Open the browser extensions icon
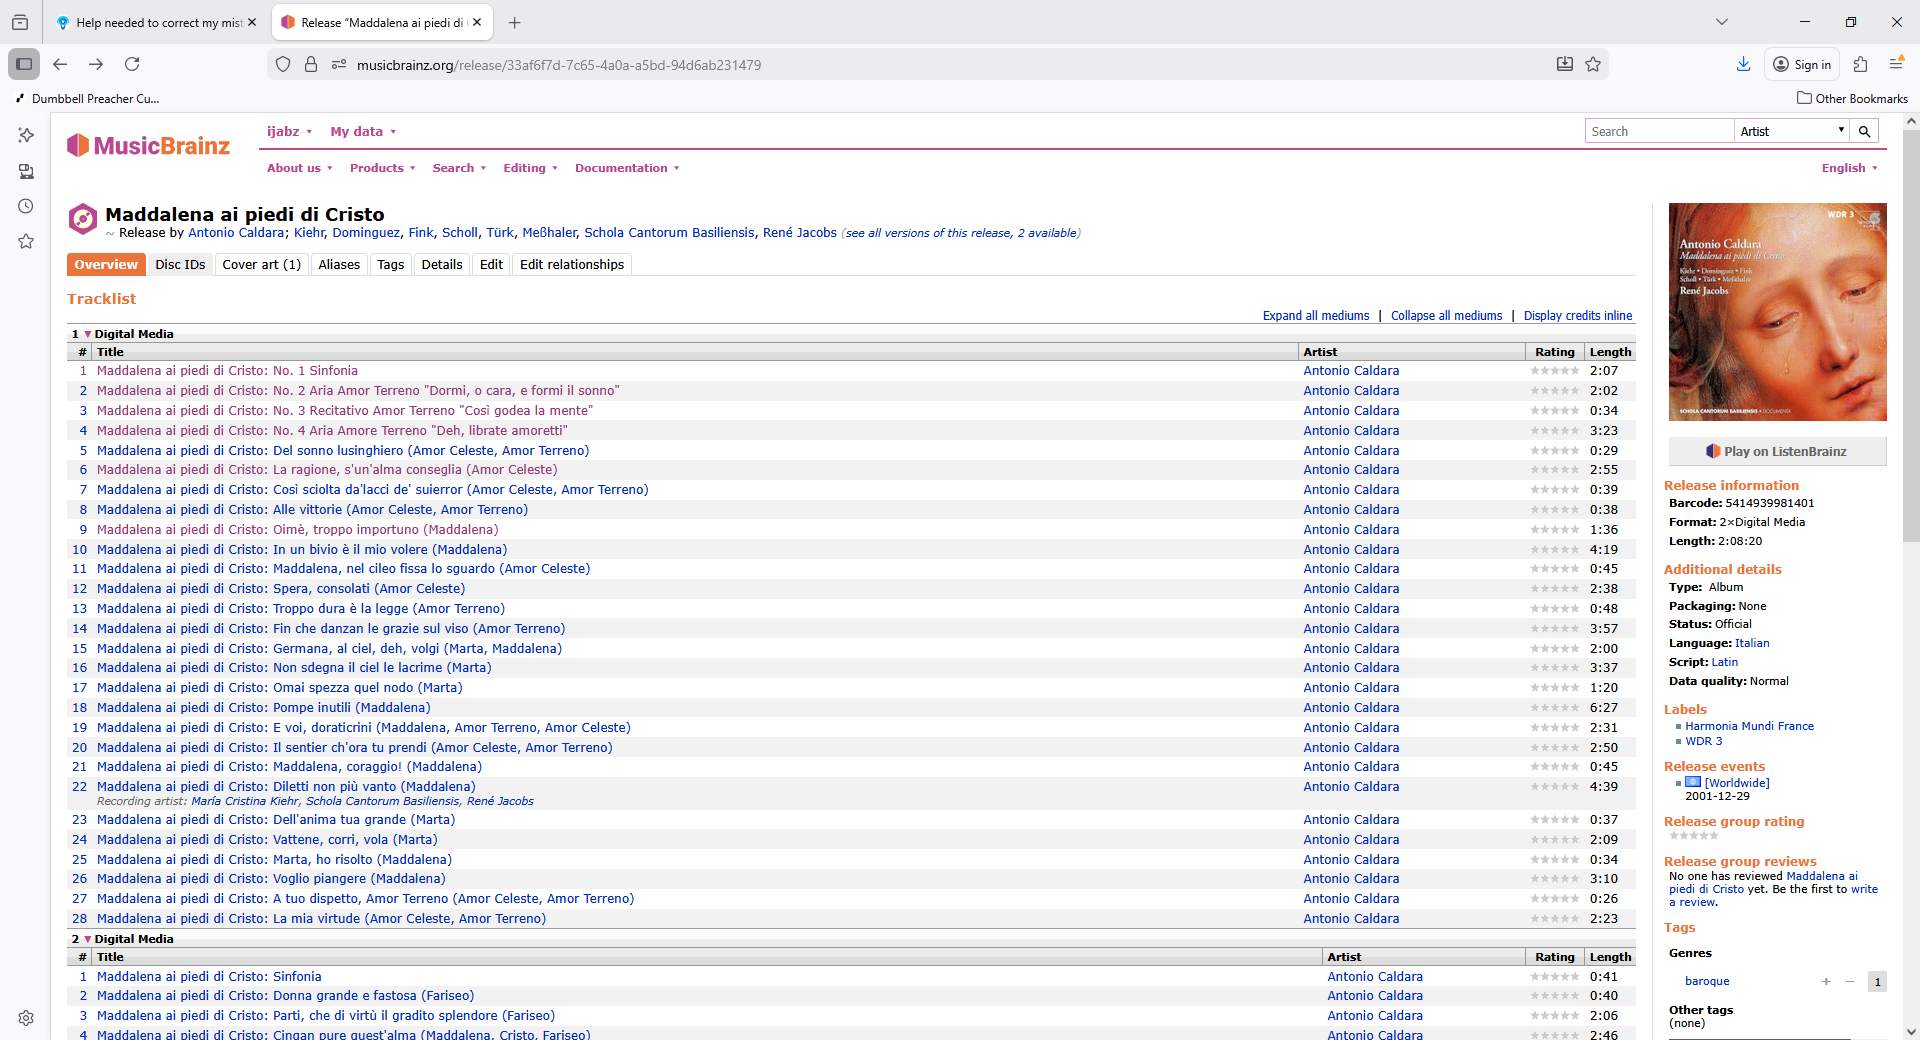 1860,65
